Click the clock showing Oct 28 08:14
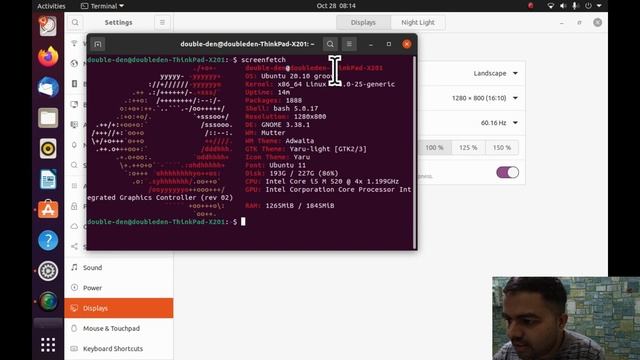Image resolution: width=640 pixels, height=360 pixels. (336, 6)
